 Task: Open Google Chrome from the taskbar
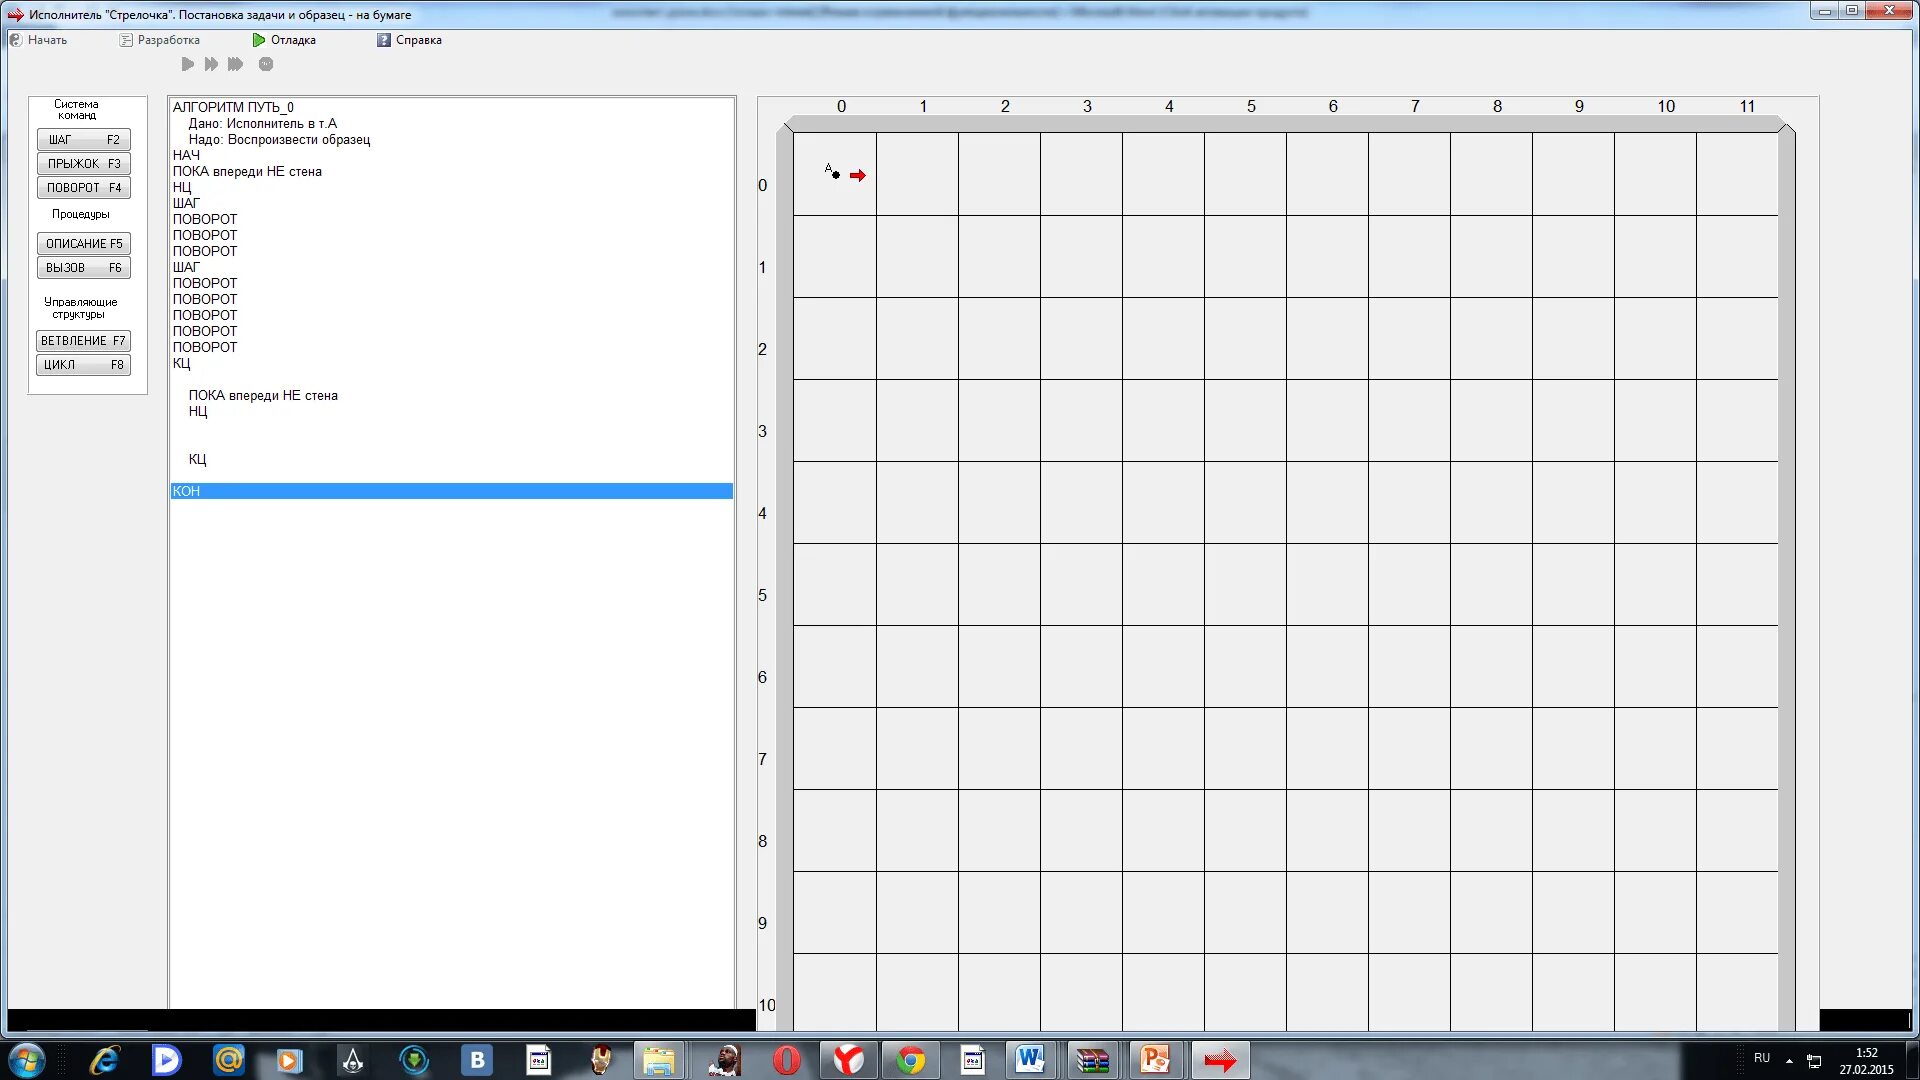[910, 1060]
